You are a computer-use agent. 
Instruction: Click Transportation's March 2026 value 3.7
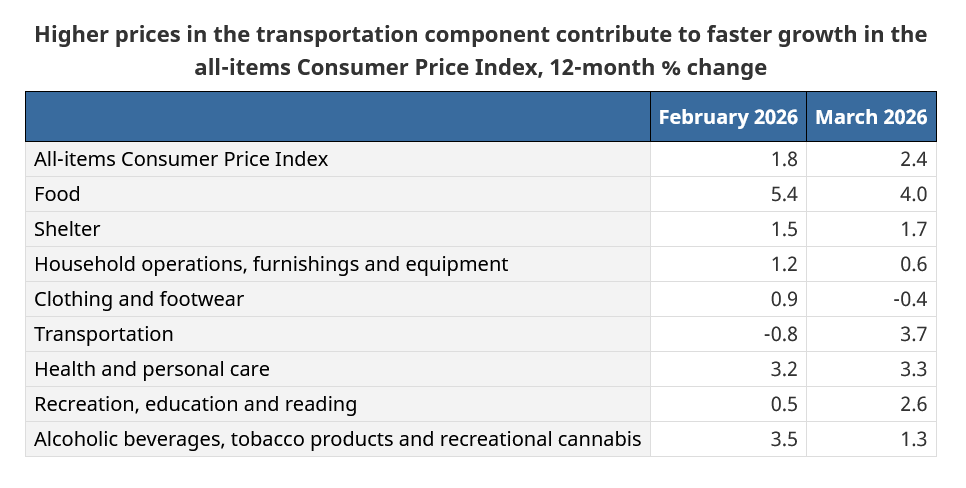click(x=913, y=334)
